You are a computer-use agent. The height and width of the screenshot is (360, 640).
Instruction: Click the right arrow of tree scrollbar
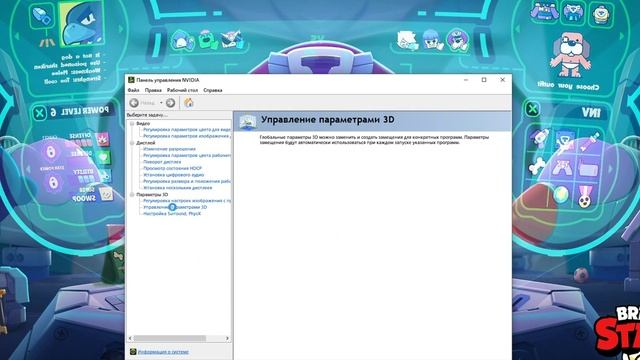click(x=227, y=338)
